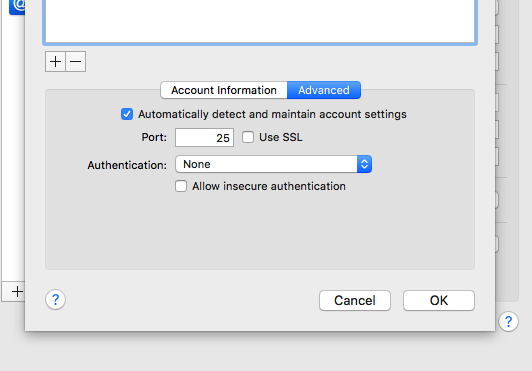Confirm settings with the OK button
The width and height of the screenshot is (532, 371).
pyautogui.click(x=439, y=300)
